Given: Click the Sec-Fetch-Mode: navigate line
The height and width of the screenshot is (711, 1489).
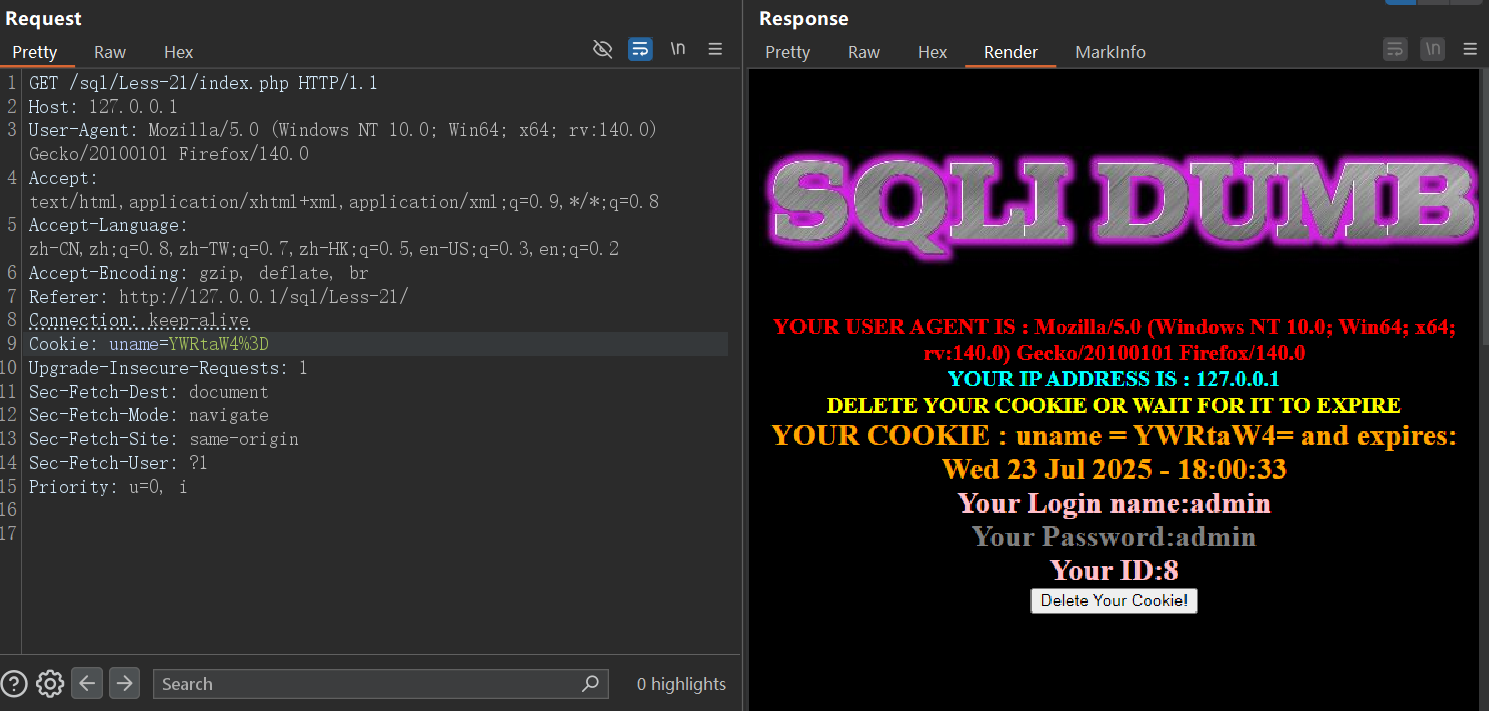Looking at the screenshot, I should [148, 415].
